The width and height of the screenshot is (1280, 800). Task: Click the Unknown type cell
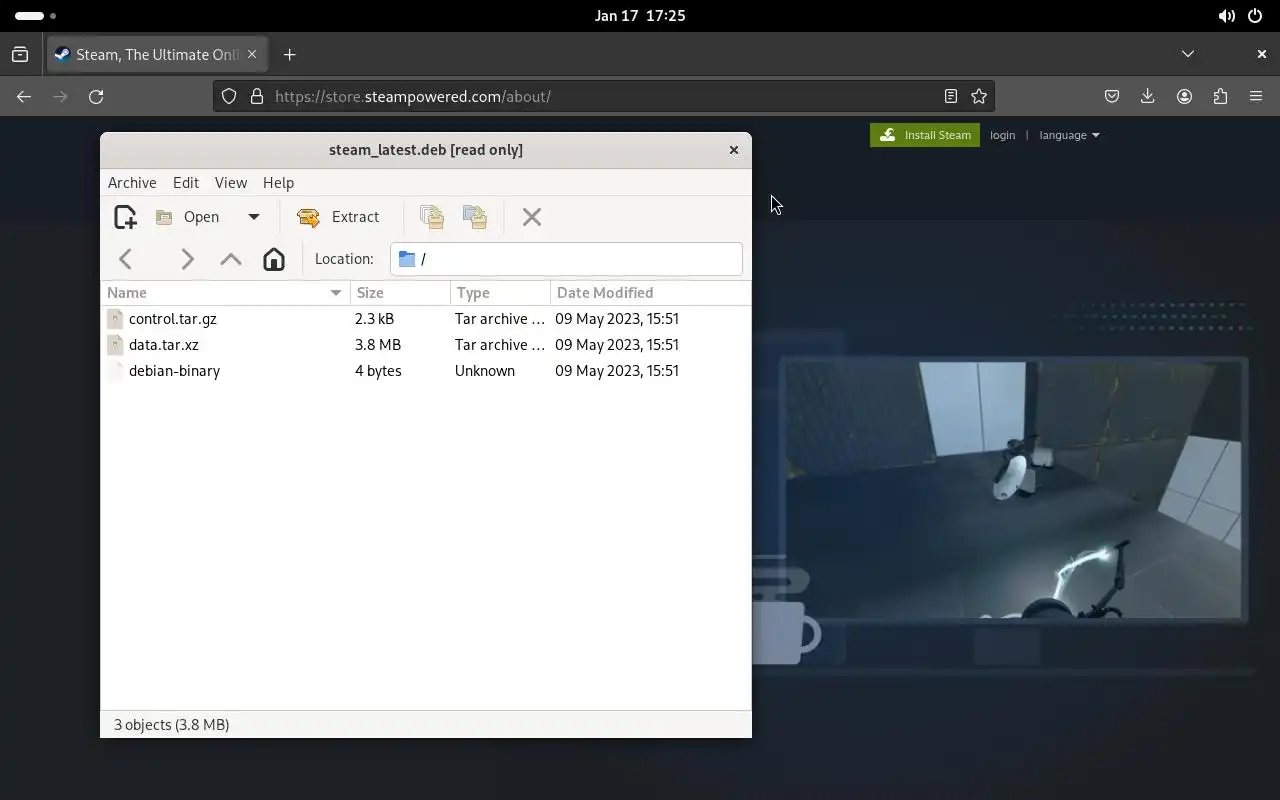(485, 371)
